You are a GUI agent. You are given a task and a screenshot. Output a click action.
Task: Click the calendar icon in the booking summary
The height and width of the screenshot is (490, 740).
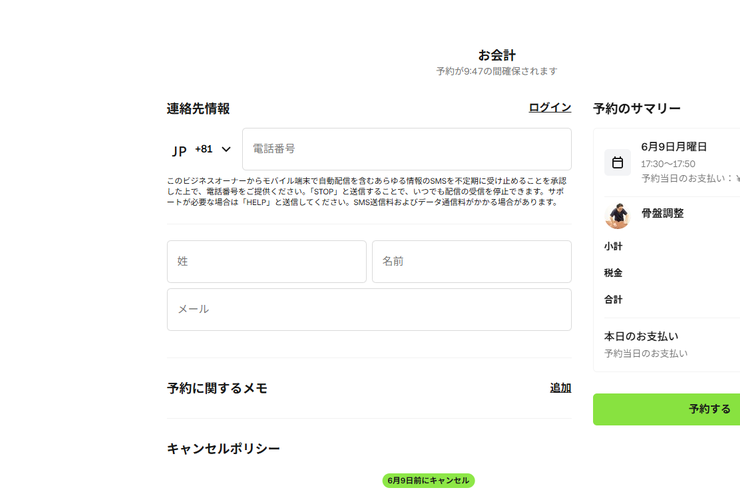617,162
